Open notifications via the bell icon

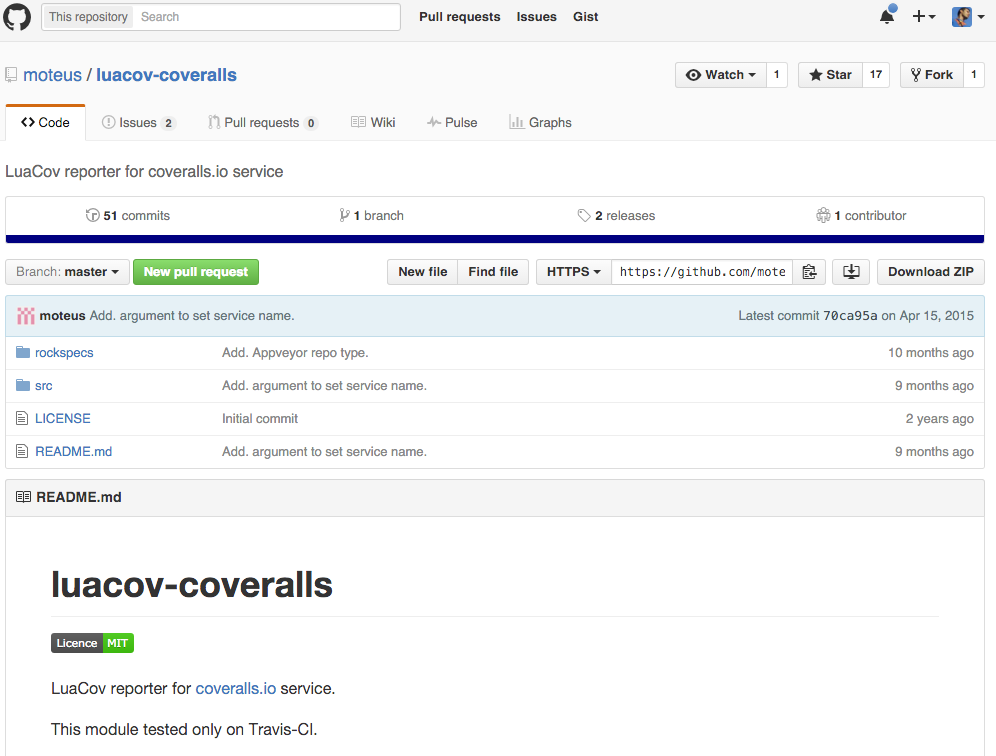885,16
